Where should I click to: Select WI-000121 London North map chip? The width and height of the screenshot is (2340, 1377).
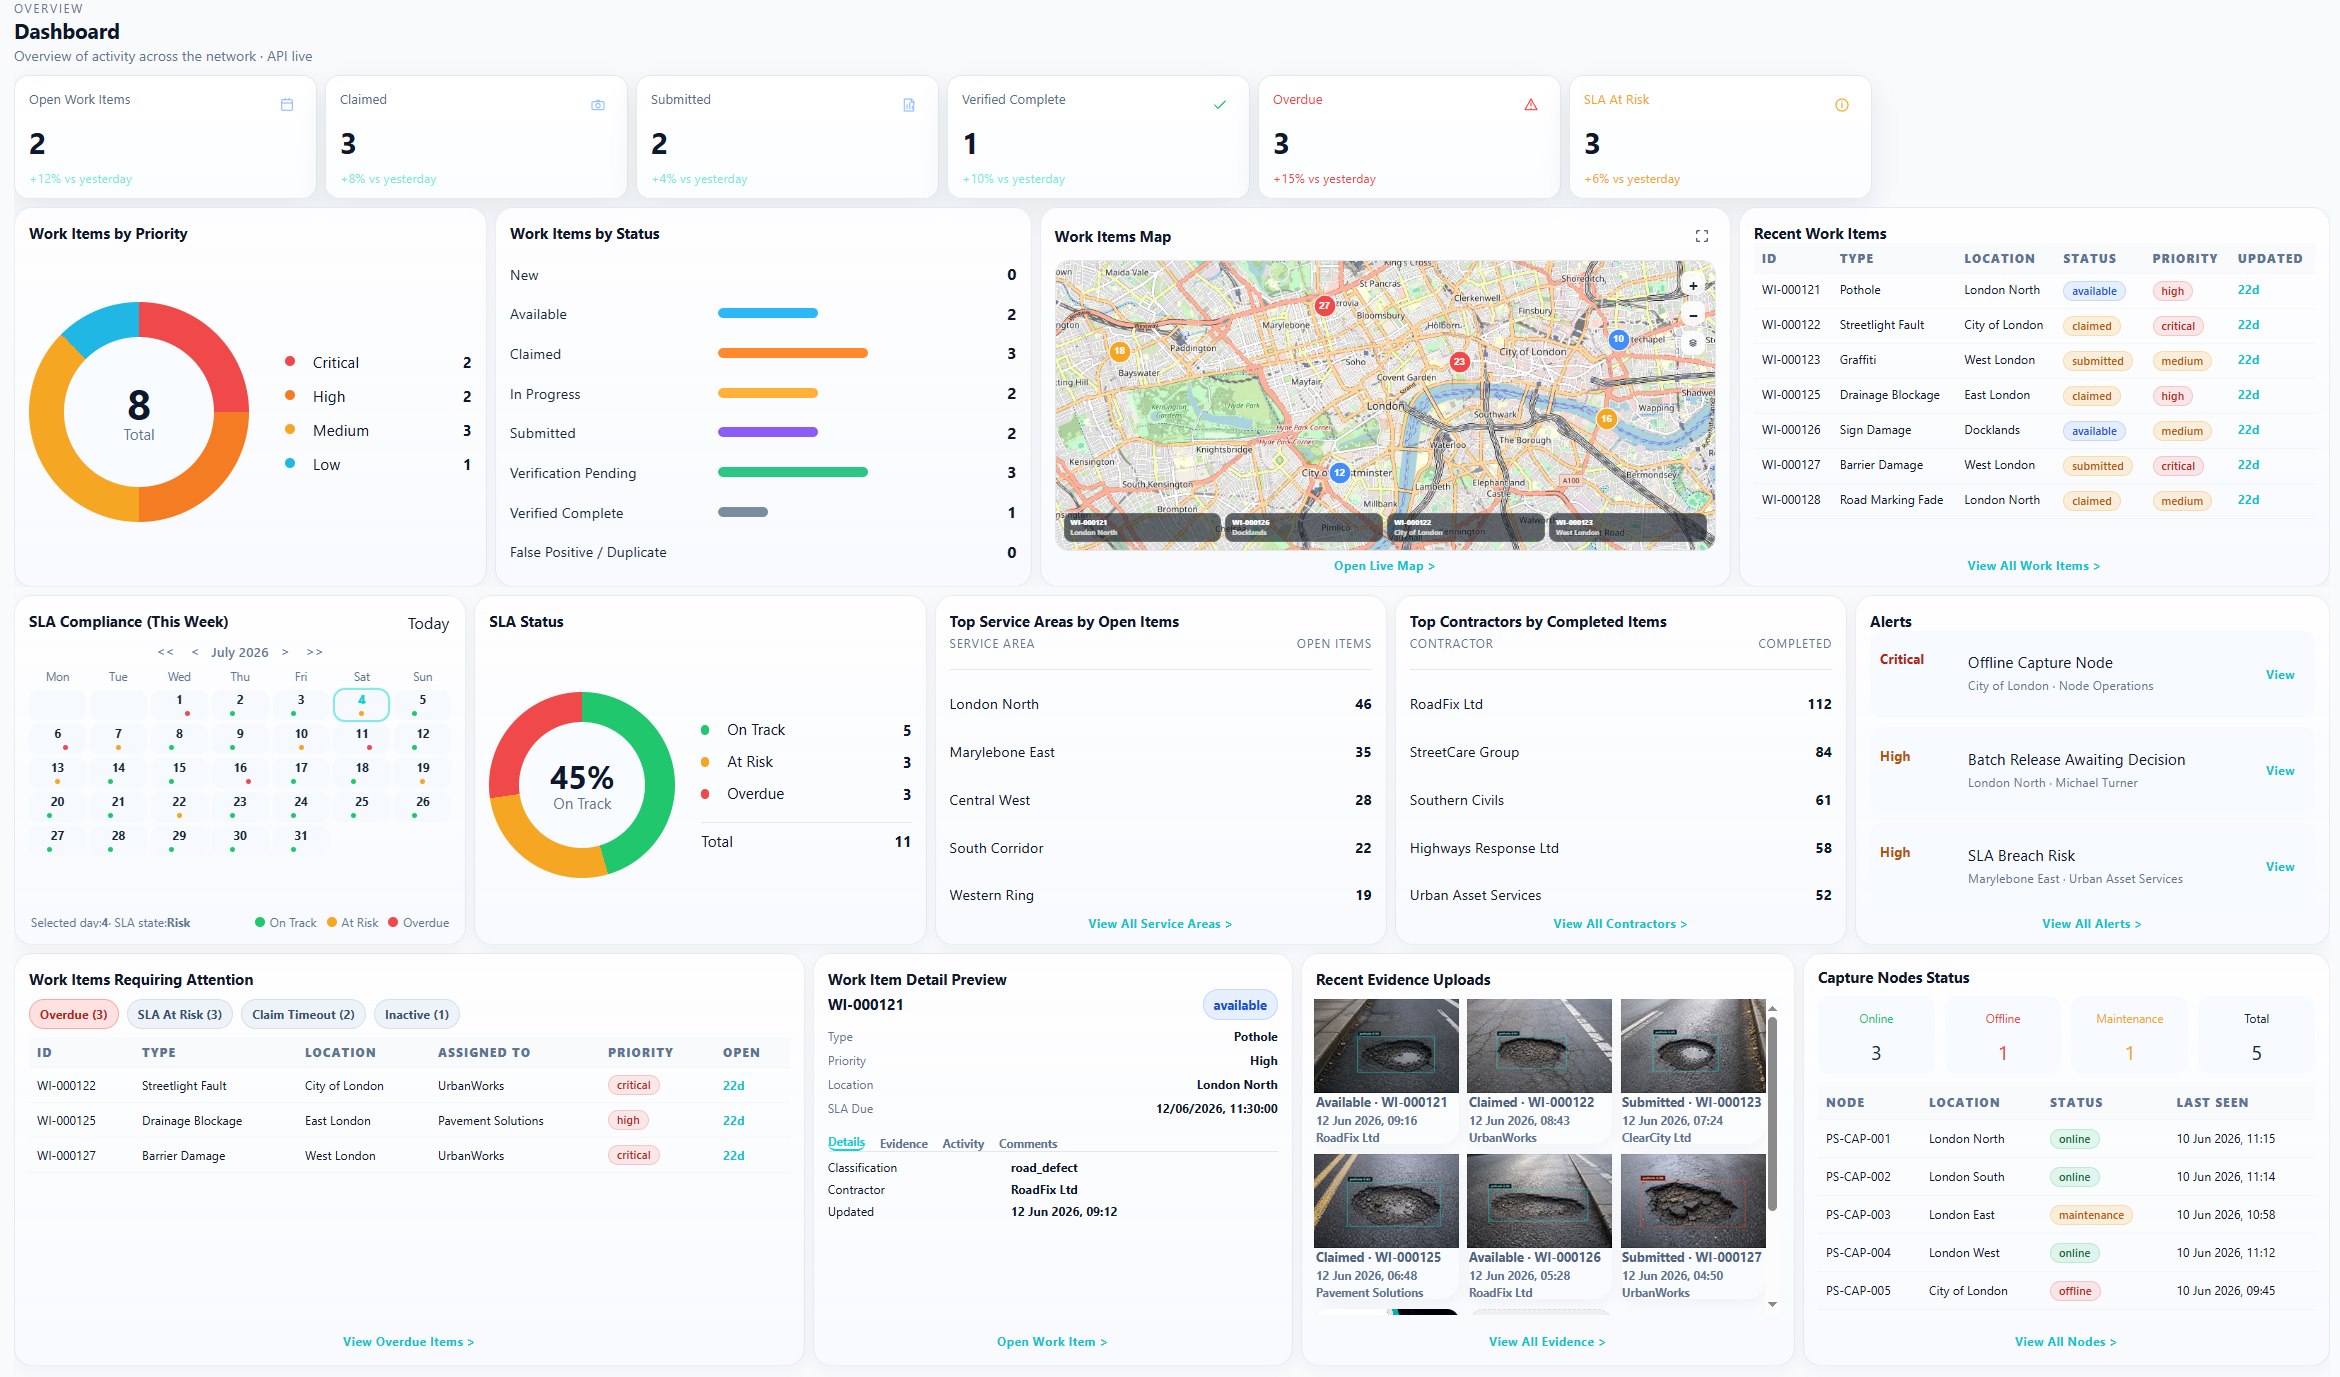(x=1141, y=527)
